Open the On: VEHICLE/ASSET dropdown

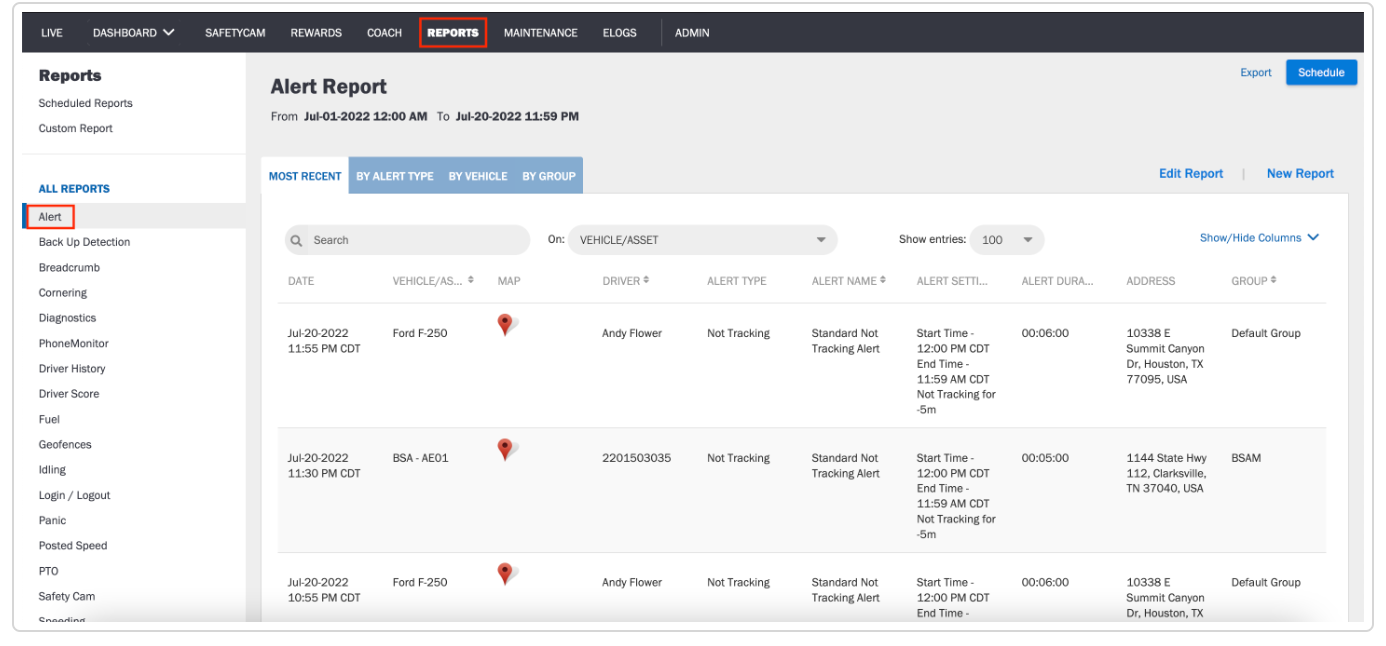703,240
